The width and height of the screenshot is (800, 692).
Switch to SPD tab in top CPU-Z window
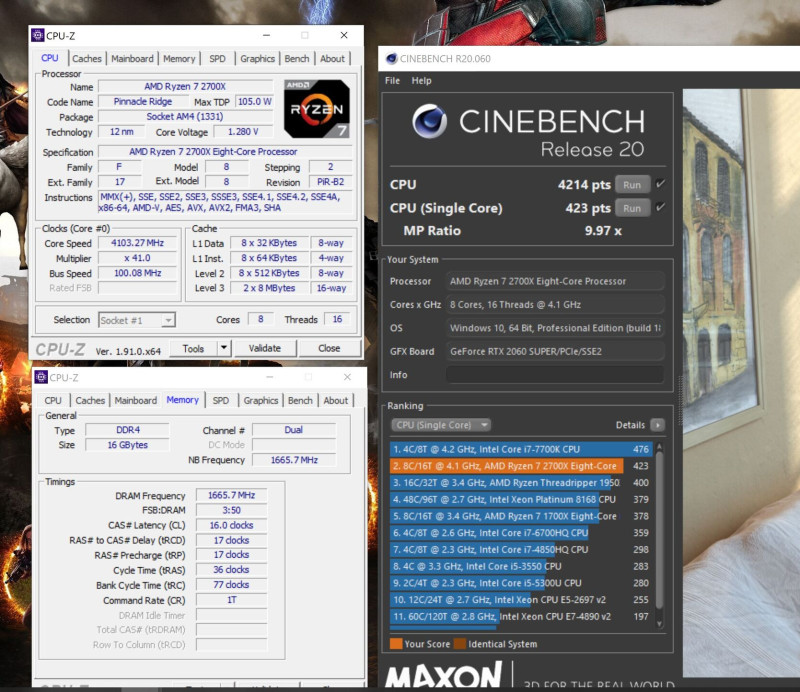pos(217,59)
